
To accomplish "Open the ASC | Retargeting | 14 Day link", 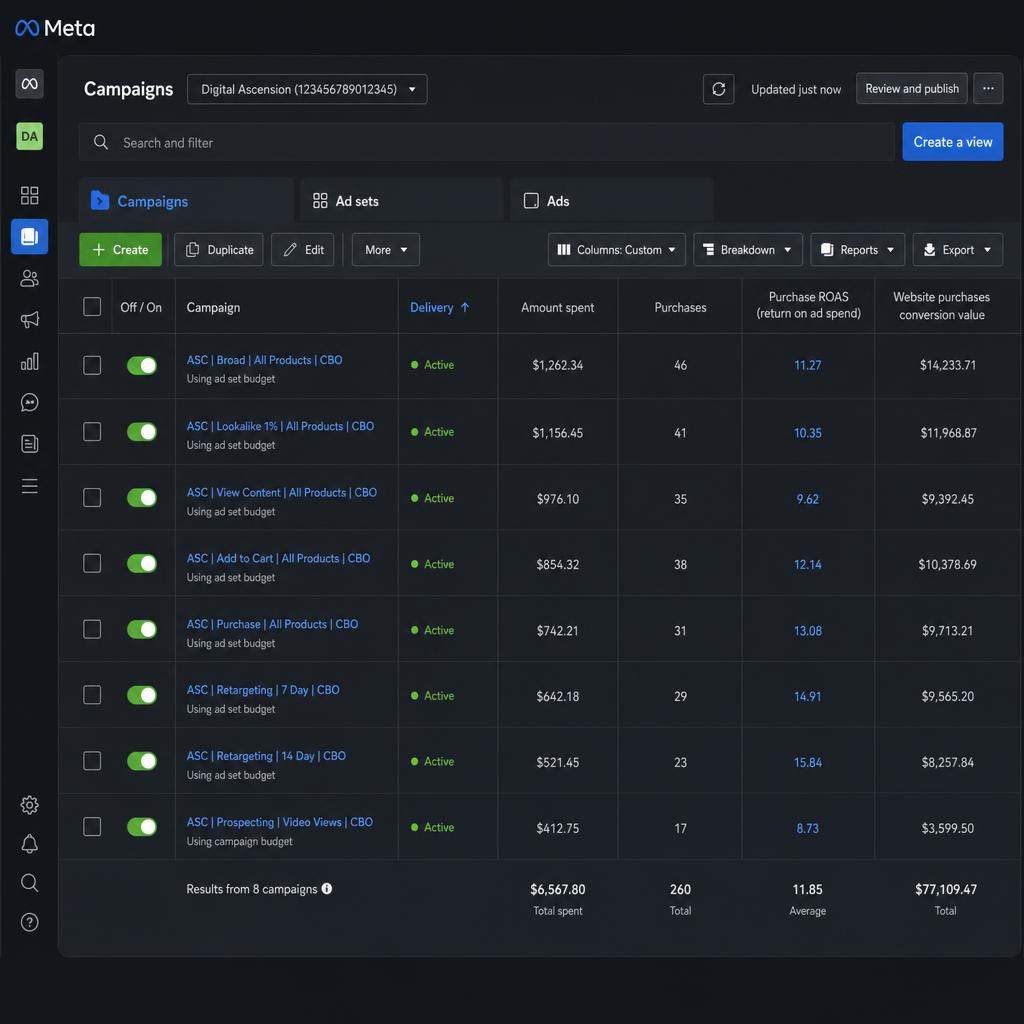I will [x=266, y=756].
